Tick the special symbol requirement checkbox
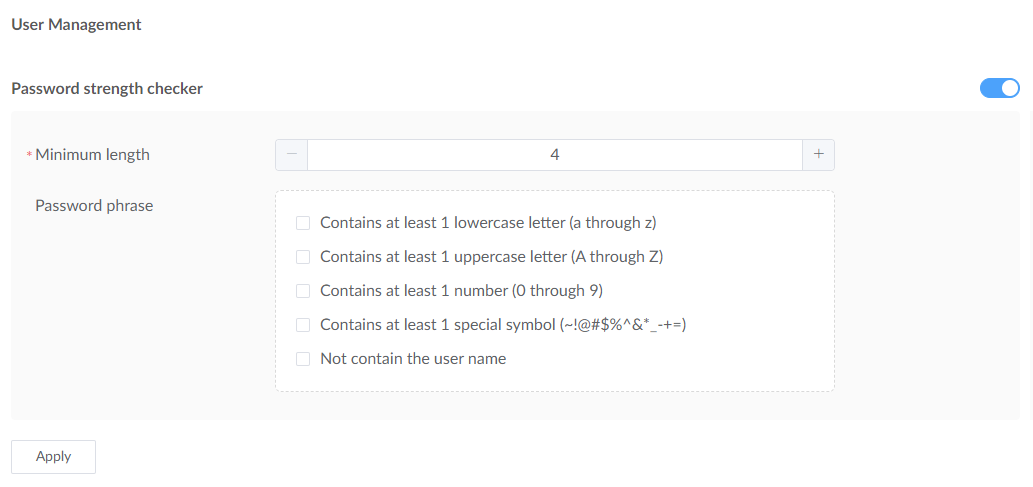This screenshot has width=1033, height=487. coord(303,325)
